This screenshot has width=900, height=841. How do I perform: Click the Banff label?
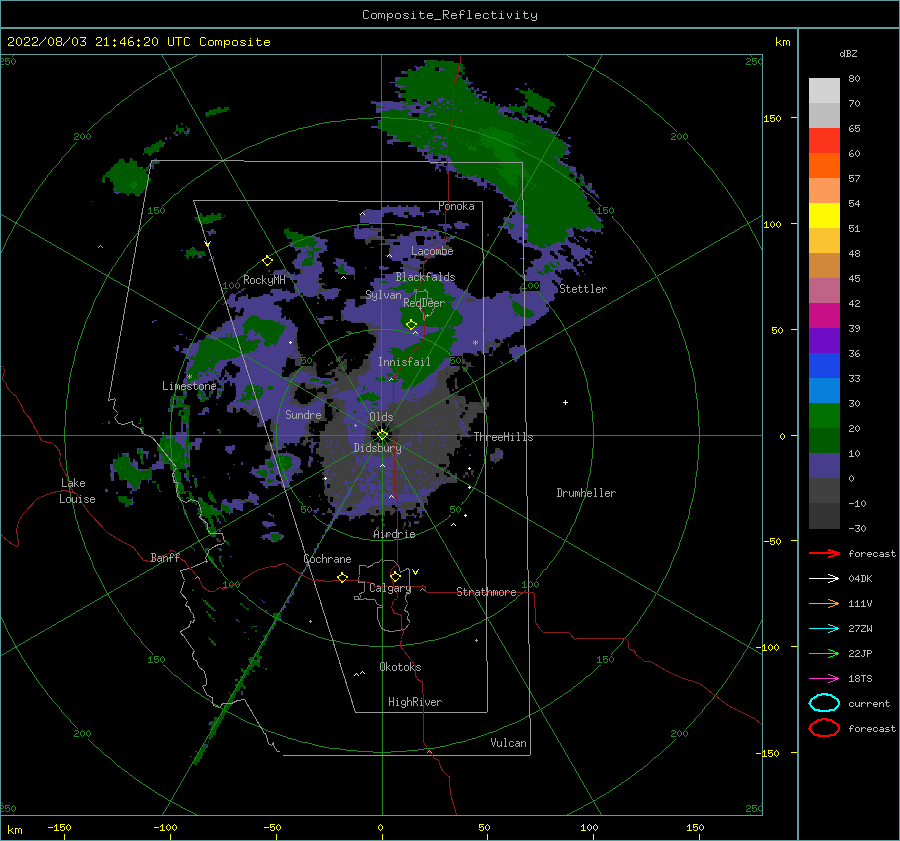(165, 557)
